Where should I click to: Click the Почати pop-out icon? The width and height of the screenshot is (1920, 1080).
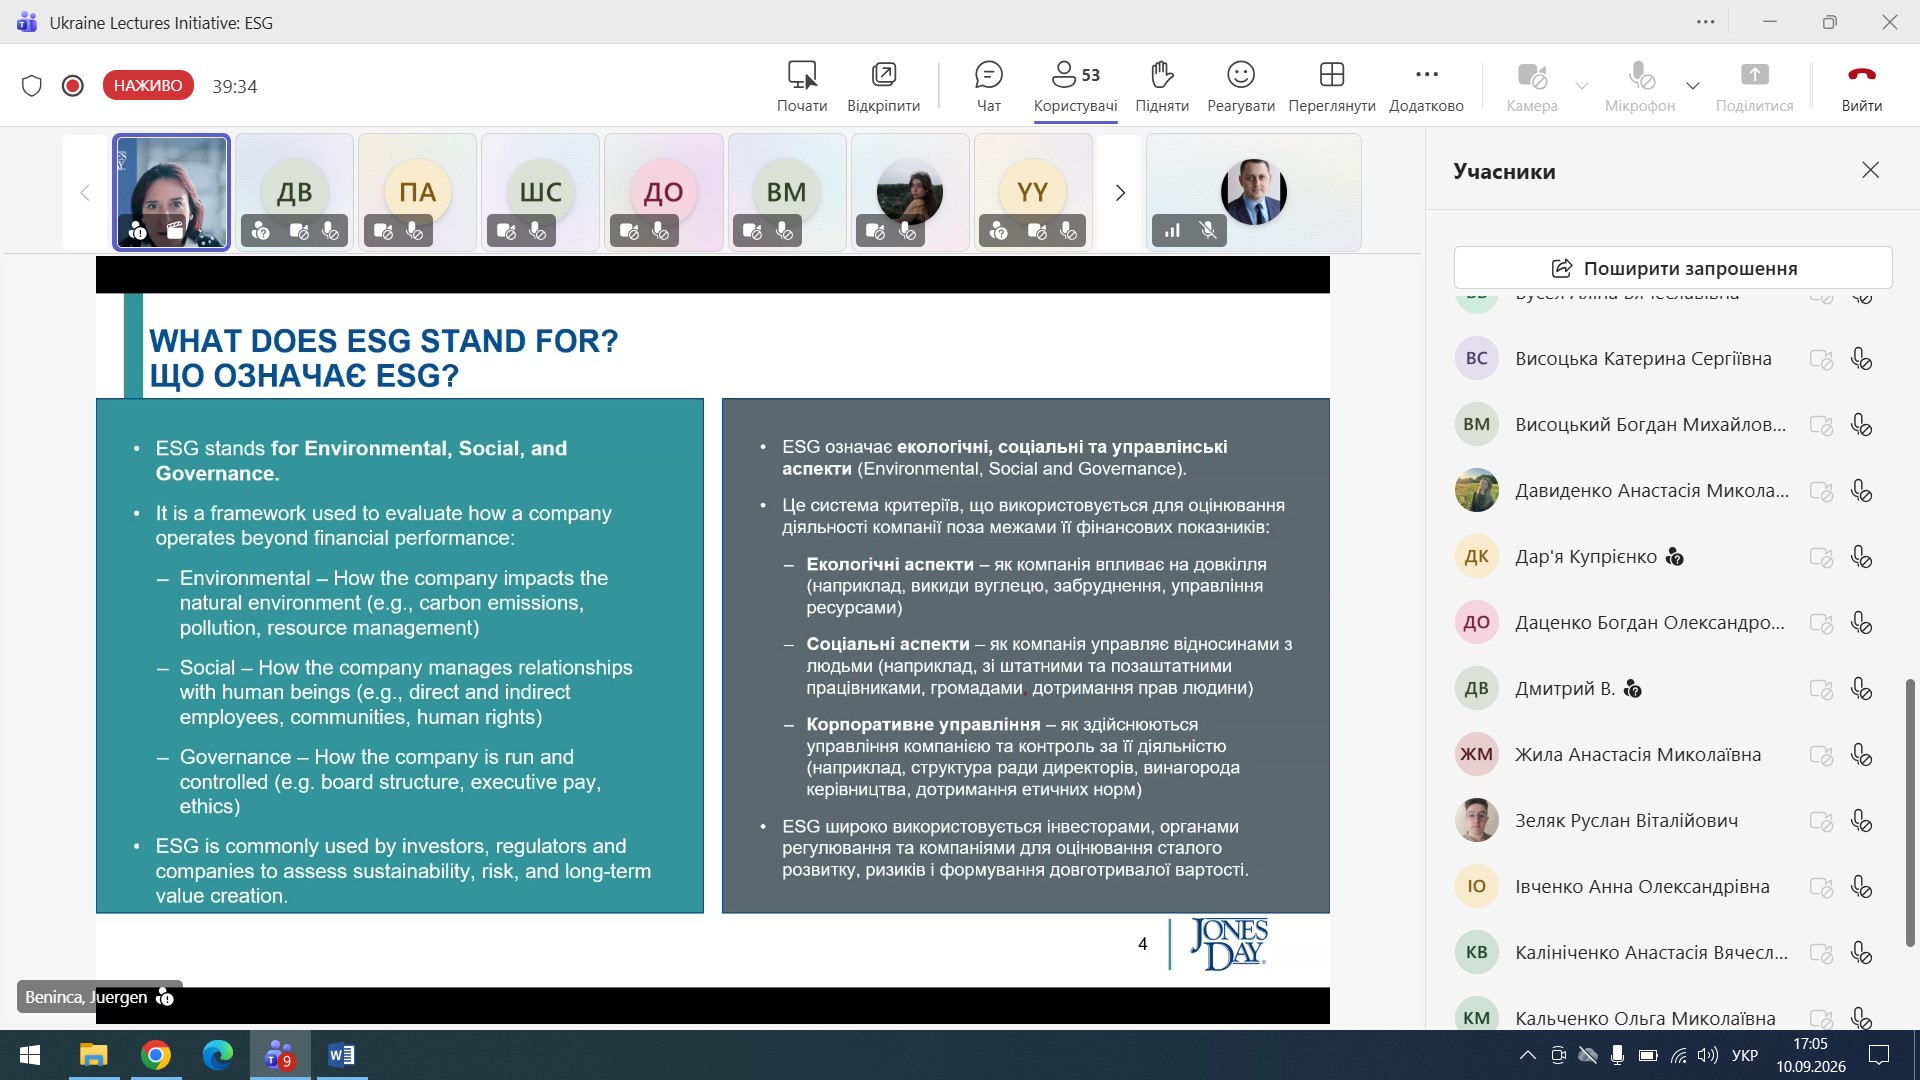tap(802, 86)
